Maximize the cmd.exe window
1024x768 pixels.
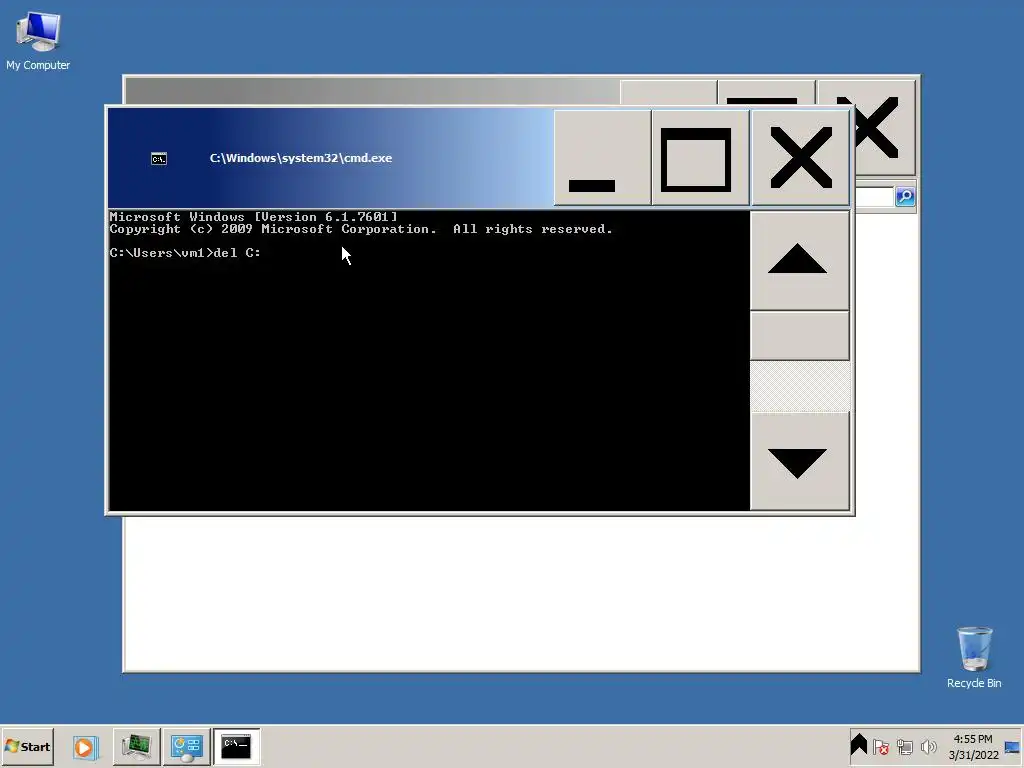click(701, 157)
